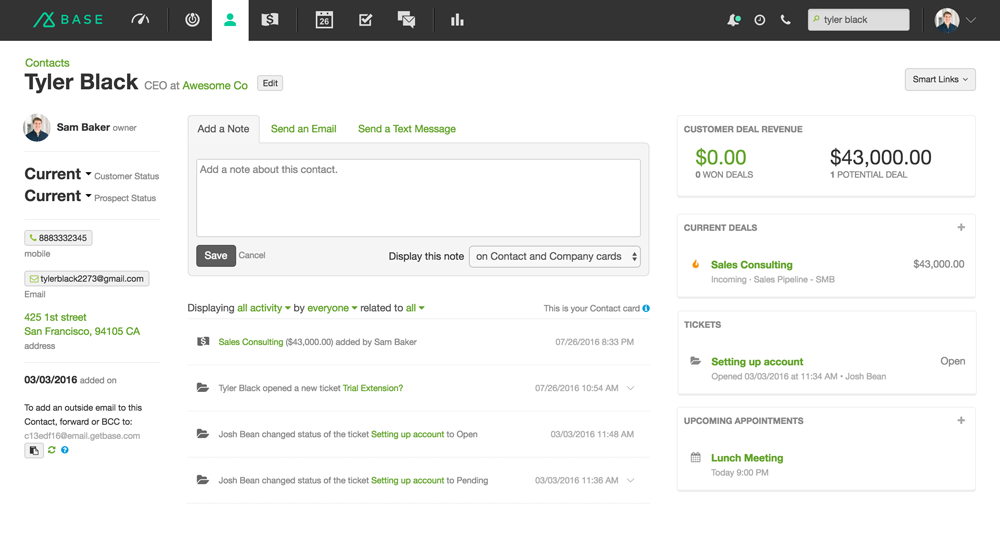The image size is (1000, 534).
Task: Open the Smart Links dropdown
Action: [x=940, y=79]
